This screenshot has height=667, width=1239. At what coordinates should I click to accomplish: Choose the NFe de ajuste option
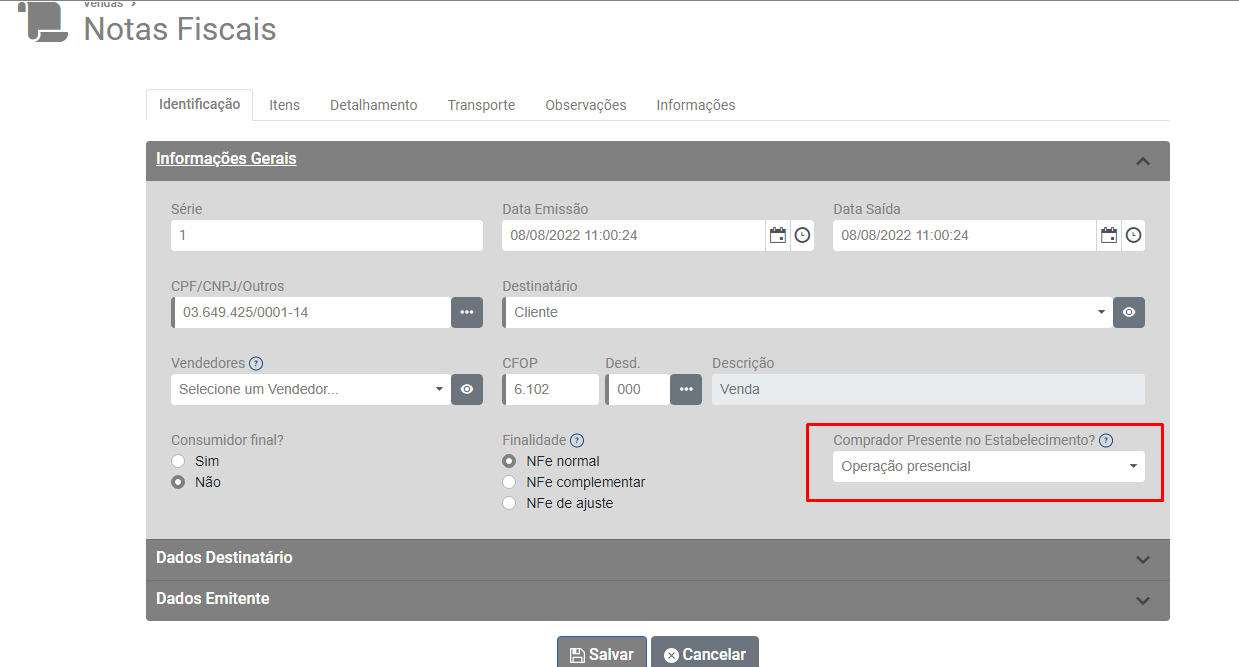point(509,503)
